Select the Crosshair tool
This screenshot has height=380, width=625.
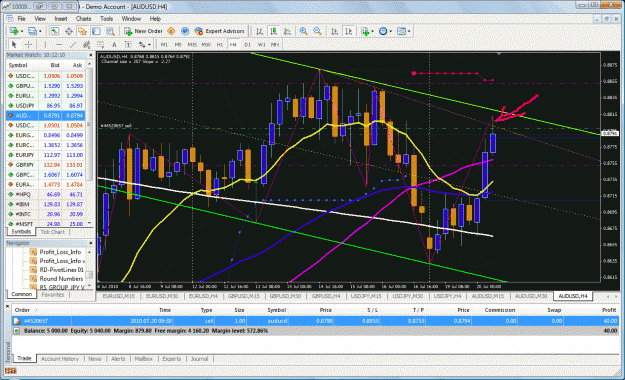[x=28, y=44]
